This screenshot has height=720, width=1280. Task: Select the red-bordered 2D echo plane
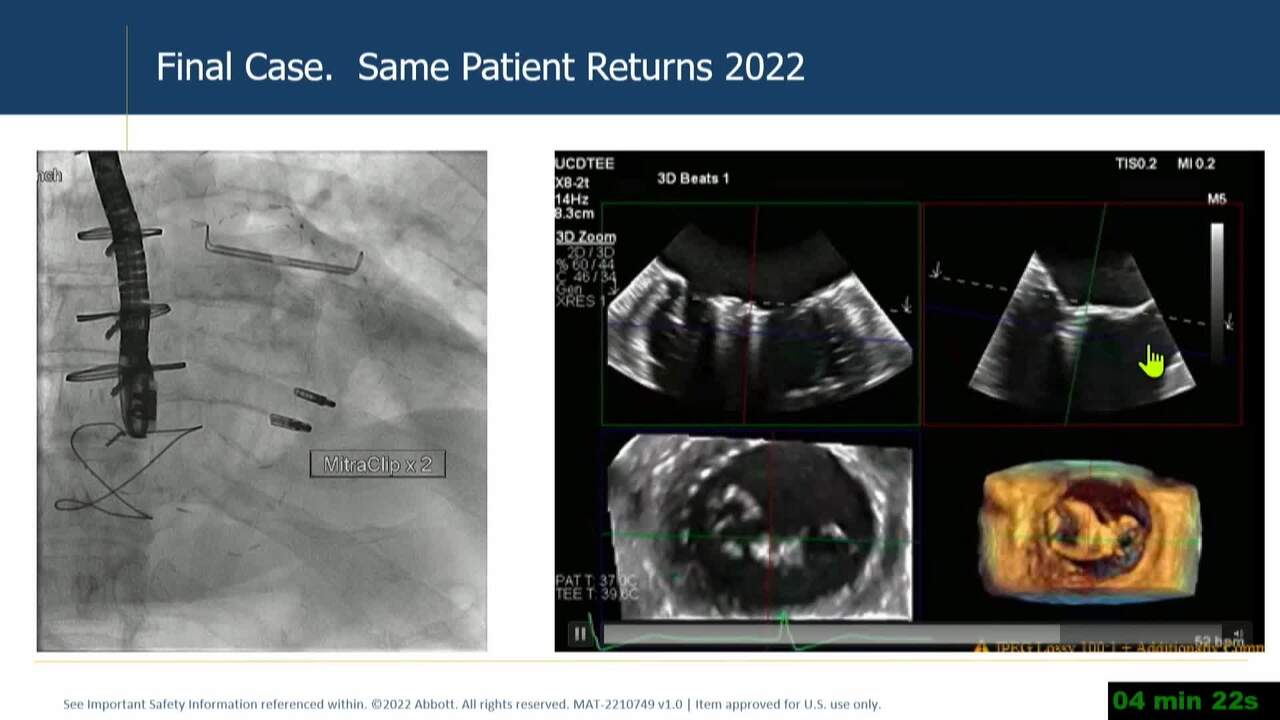point(1082,314)
